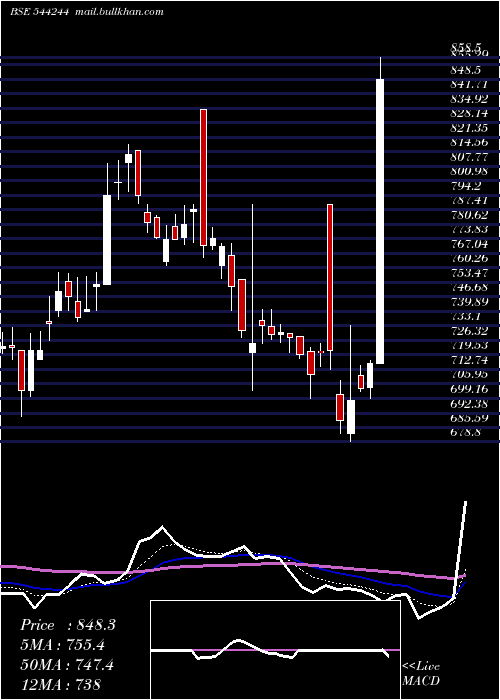Click the '<<Live MACD' label

421,673
